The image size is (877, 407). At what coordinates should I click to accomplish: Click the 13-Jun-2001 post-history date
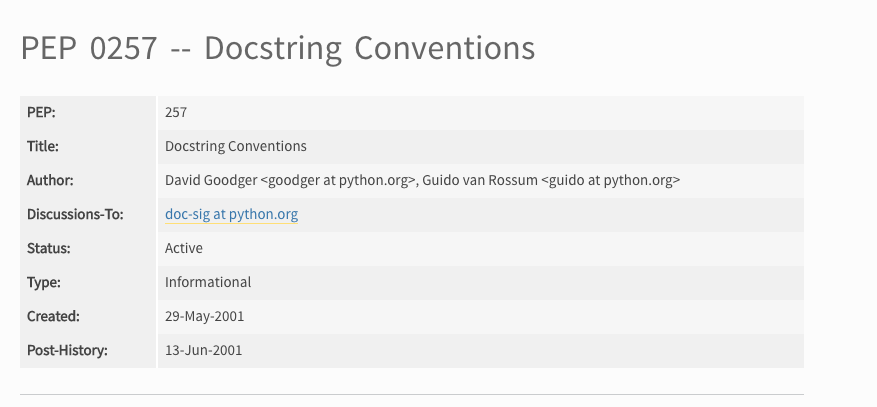[x=203, y=350]
